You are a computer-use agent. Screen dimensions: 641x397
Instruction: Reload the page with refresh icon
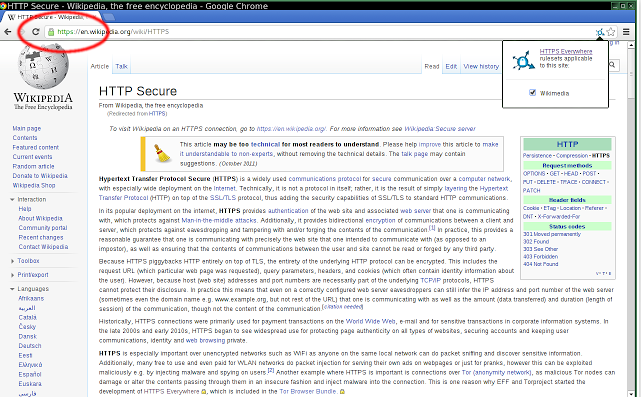36,31
